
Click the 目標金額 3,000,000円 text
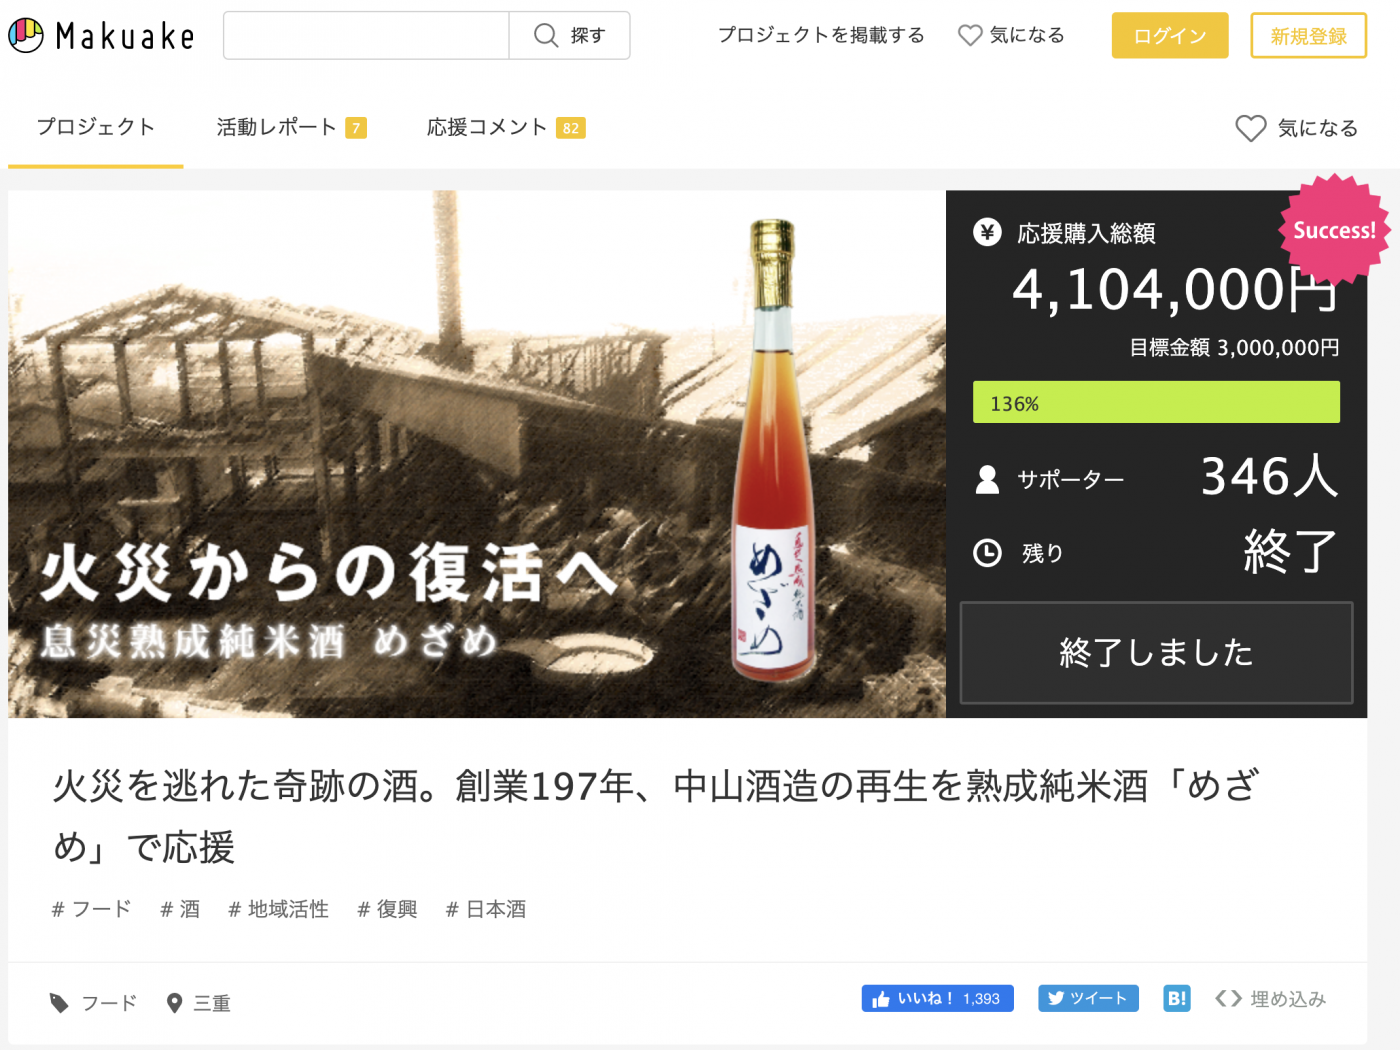point(1234,348)
